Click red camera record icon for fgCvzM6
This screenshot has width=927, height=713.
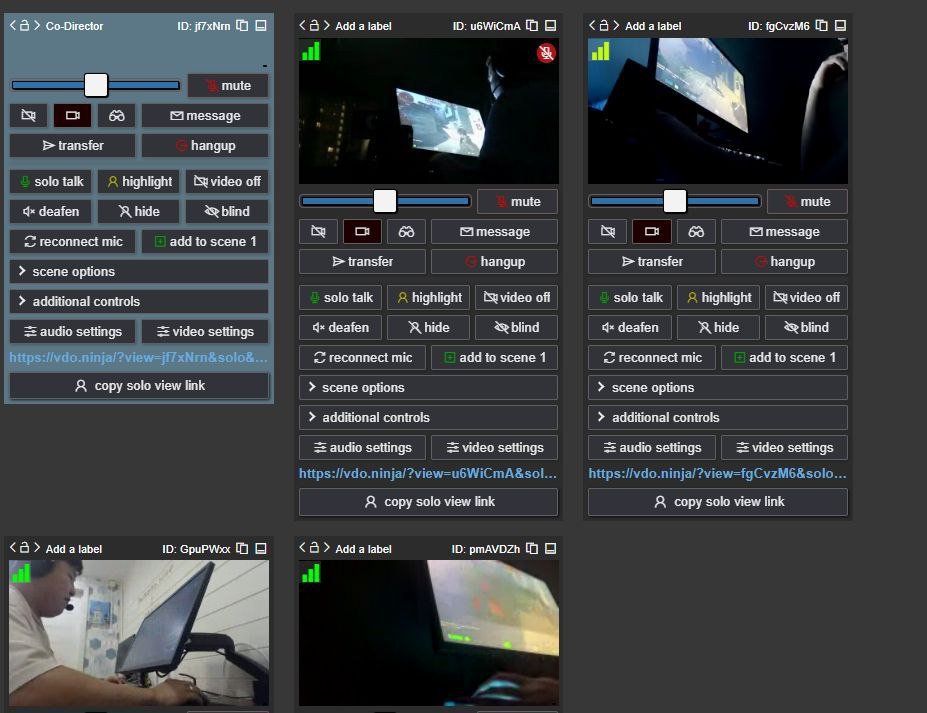[652, 231]
